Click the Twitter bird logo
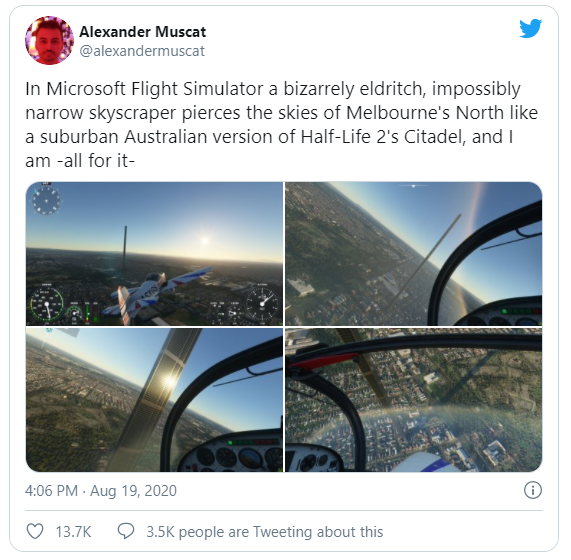Screen dimensions: 571x560 coord(531,28)
